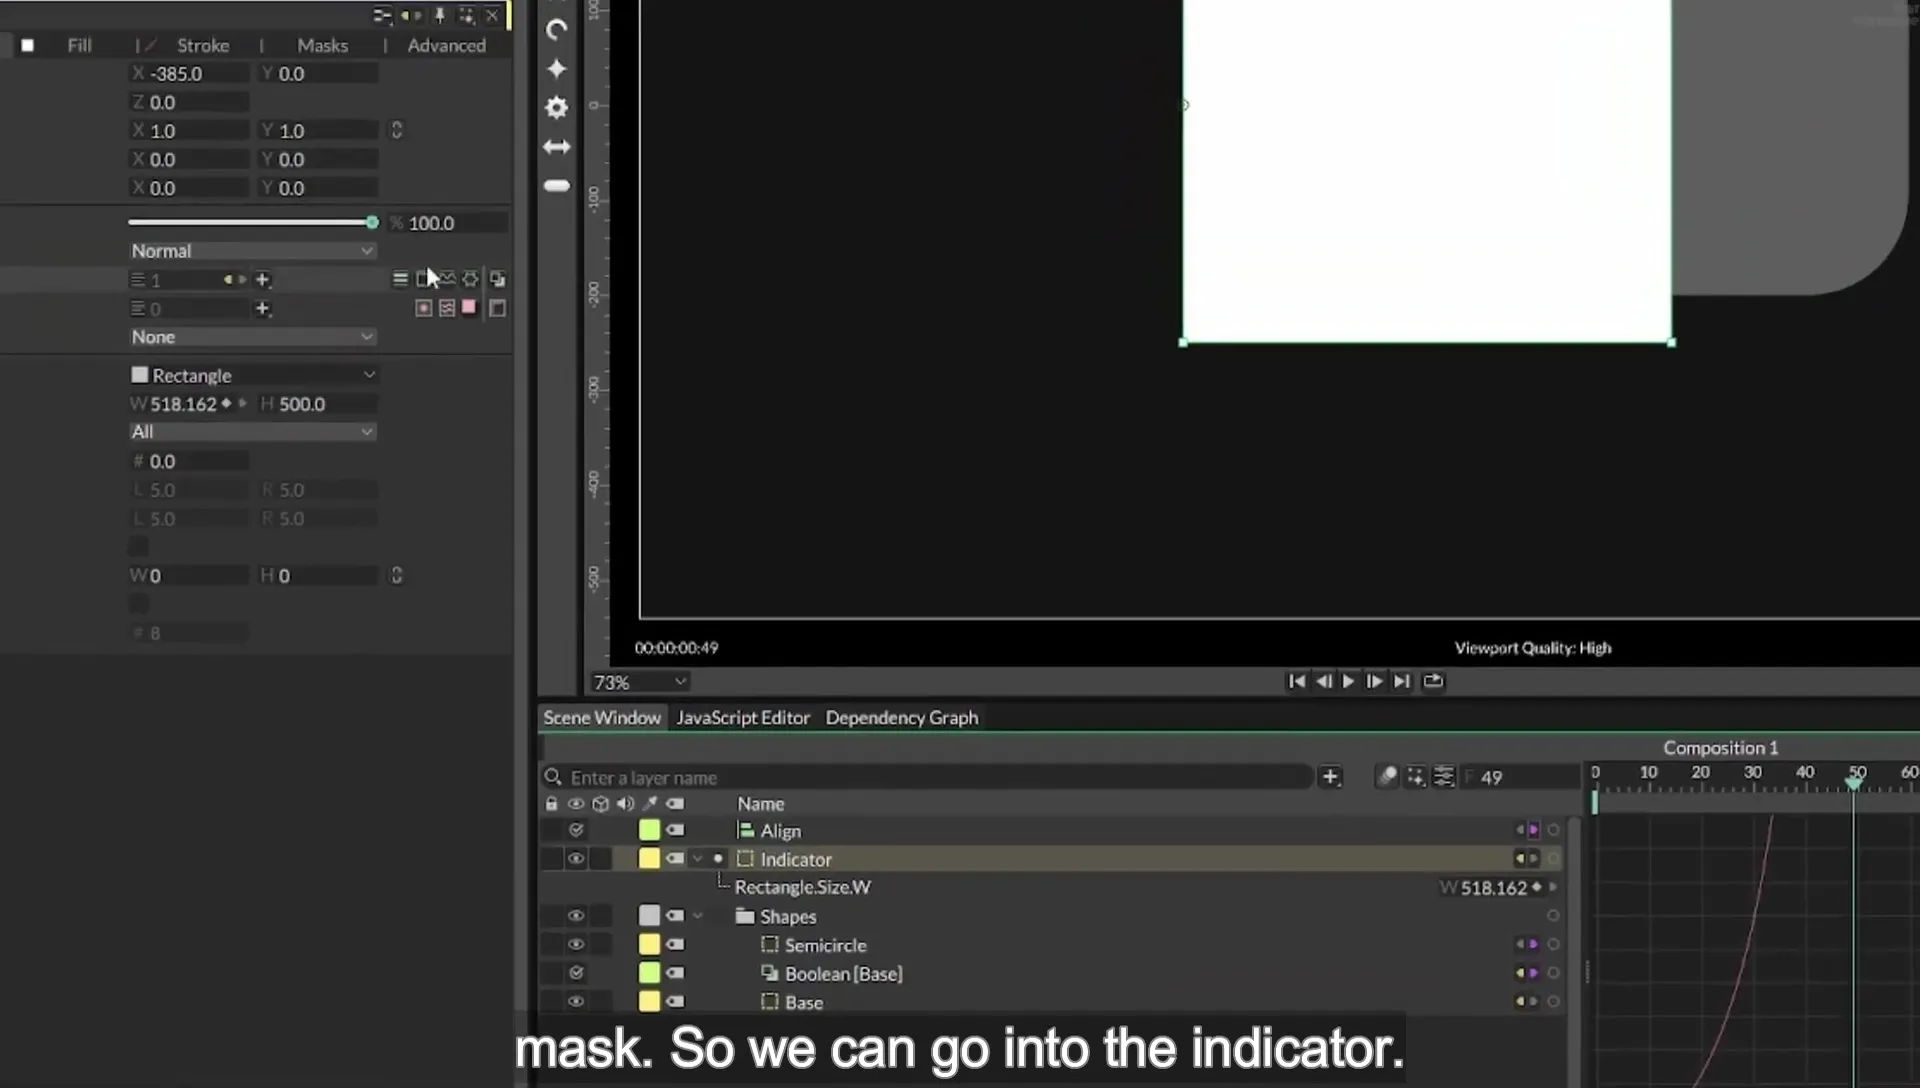Screen dimensions: 1920x1088
Task: Open the Dependency Graph tab
Action: coord(902,718)
